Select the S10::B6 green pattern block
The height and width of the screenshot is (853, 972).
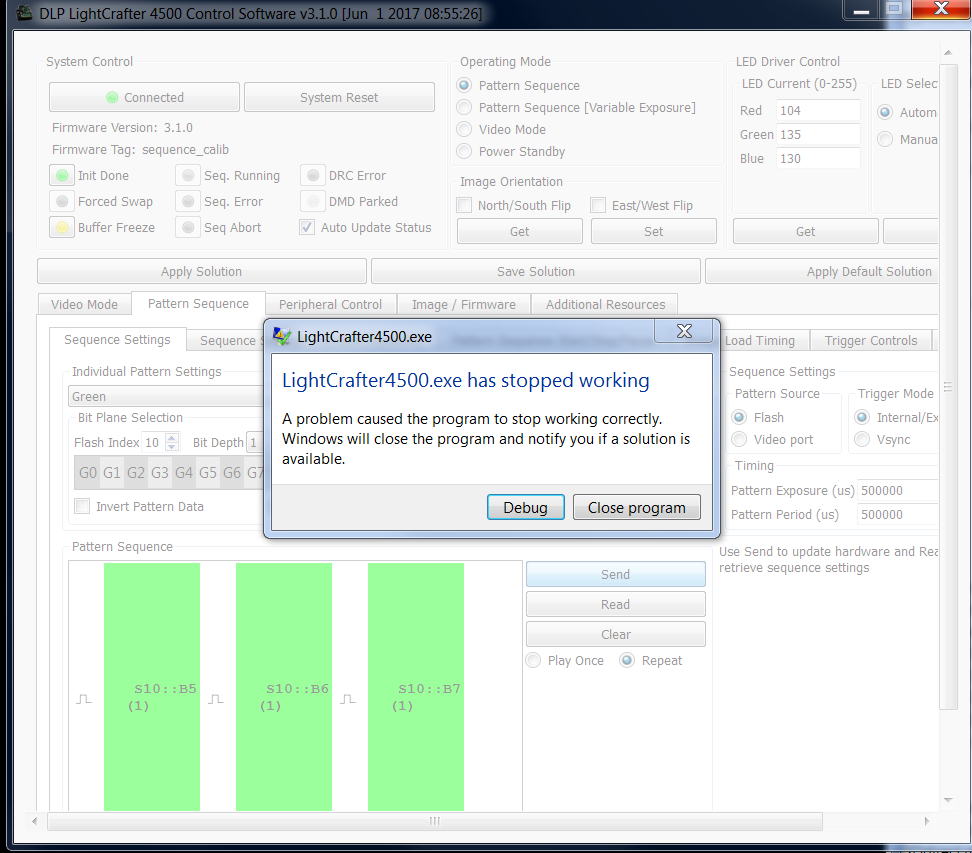pos(284,686)
